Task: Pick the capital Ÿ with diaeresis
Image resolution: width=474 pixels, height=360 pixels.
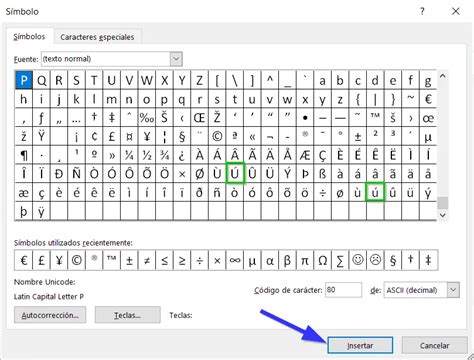Action: [x=41, y=136]
